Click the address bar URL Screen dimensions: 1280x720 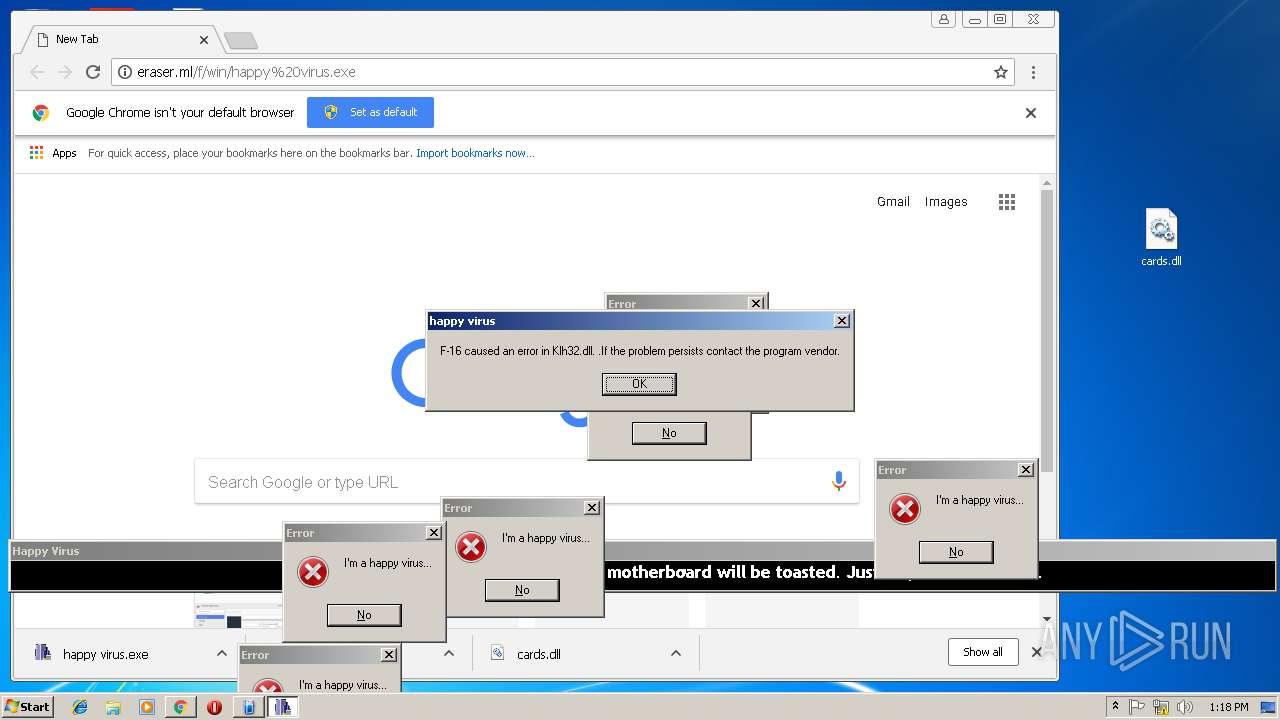point(246,72)
